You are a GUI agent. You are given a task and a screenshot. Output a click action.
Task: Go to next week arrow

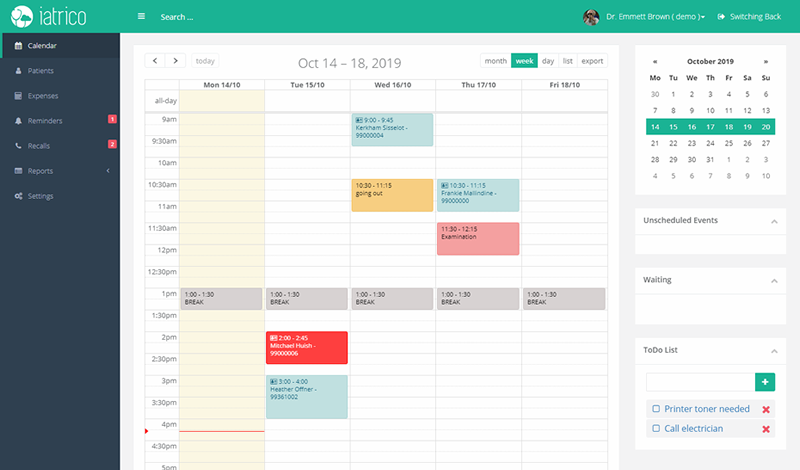click(176, 61)
